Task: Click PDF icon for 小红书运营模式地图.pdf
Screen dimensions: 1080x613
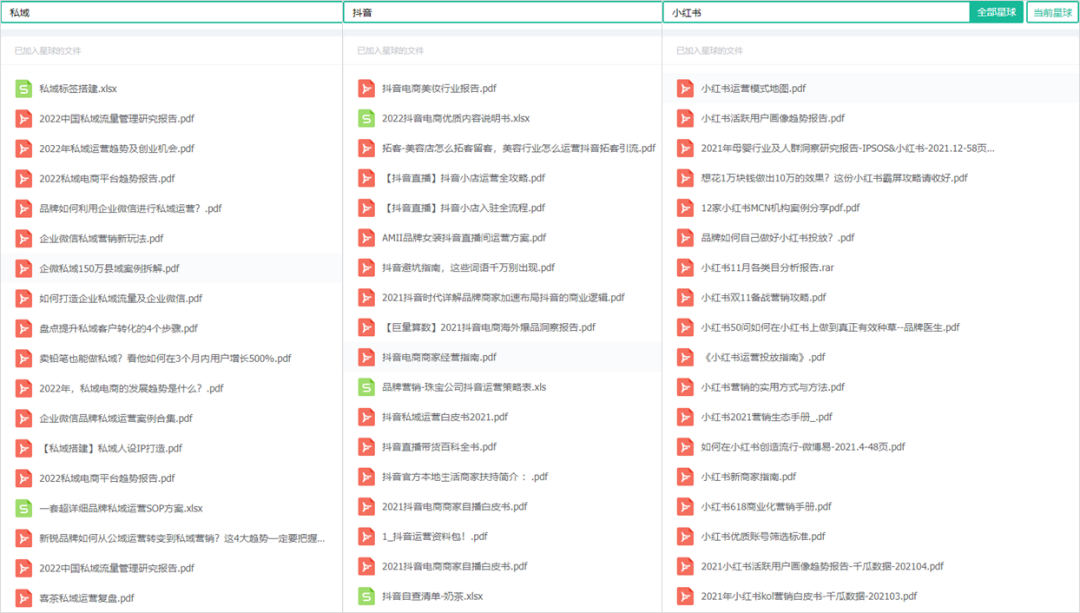Action: pyautogui.click(x=685, y=88)
